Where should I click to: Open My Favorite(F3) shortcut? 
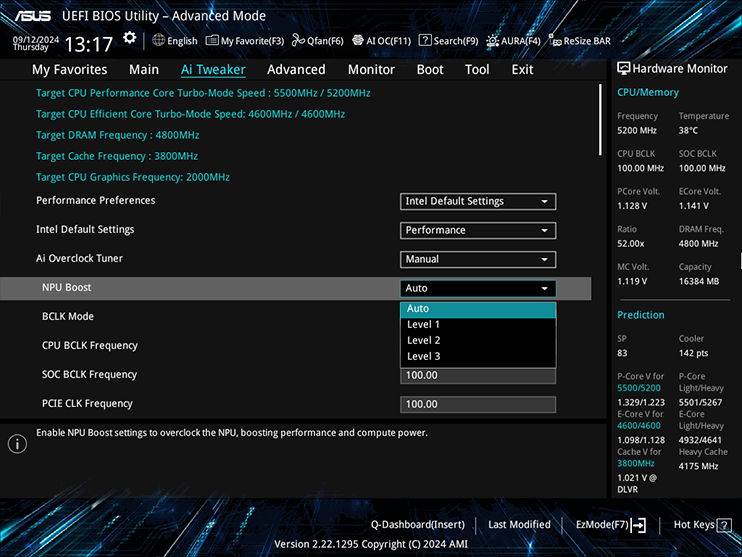pos(245,41)
